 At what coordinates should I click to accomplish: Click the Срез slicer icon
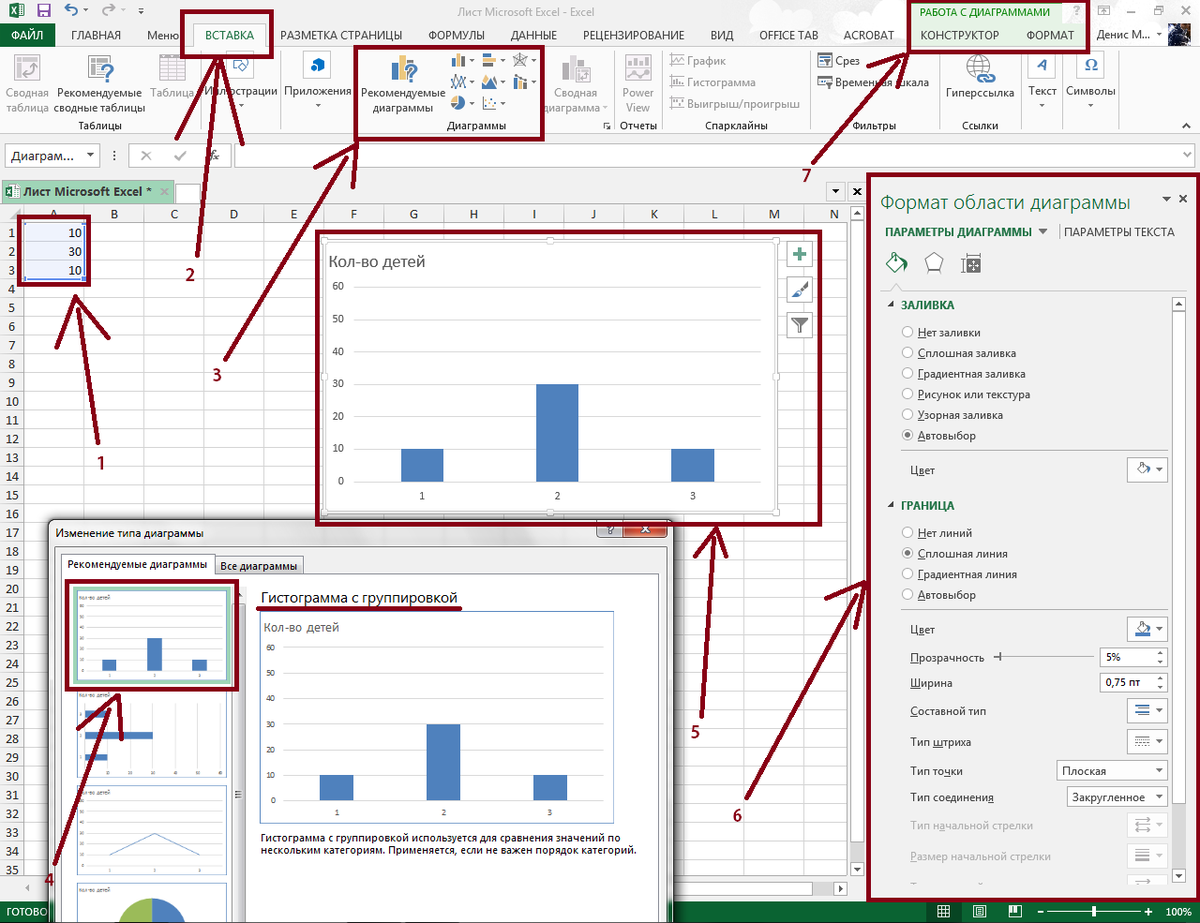pyautogui.click(x=827, y=61)
